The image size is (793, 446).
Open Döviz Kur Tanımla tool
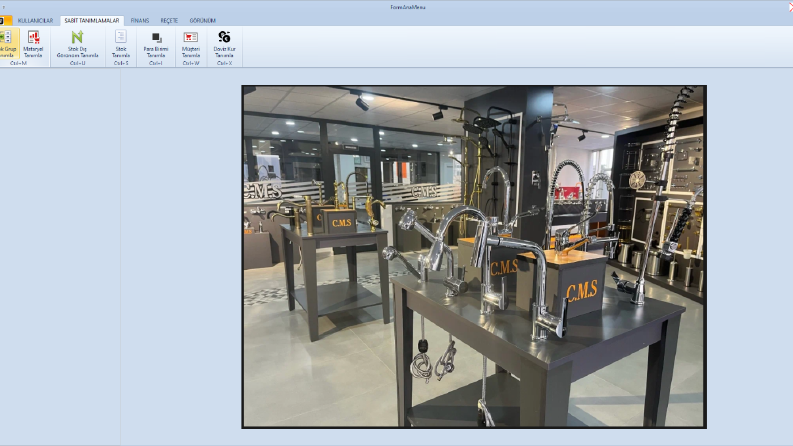[x=224, y=44]
